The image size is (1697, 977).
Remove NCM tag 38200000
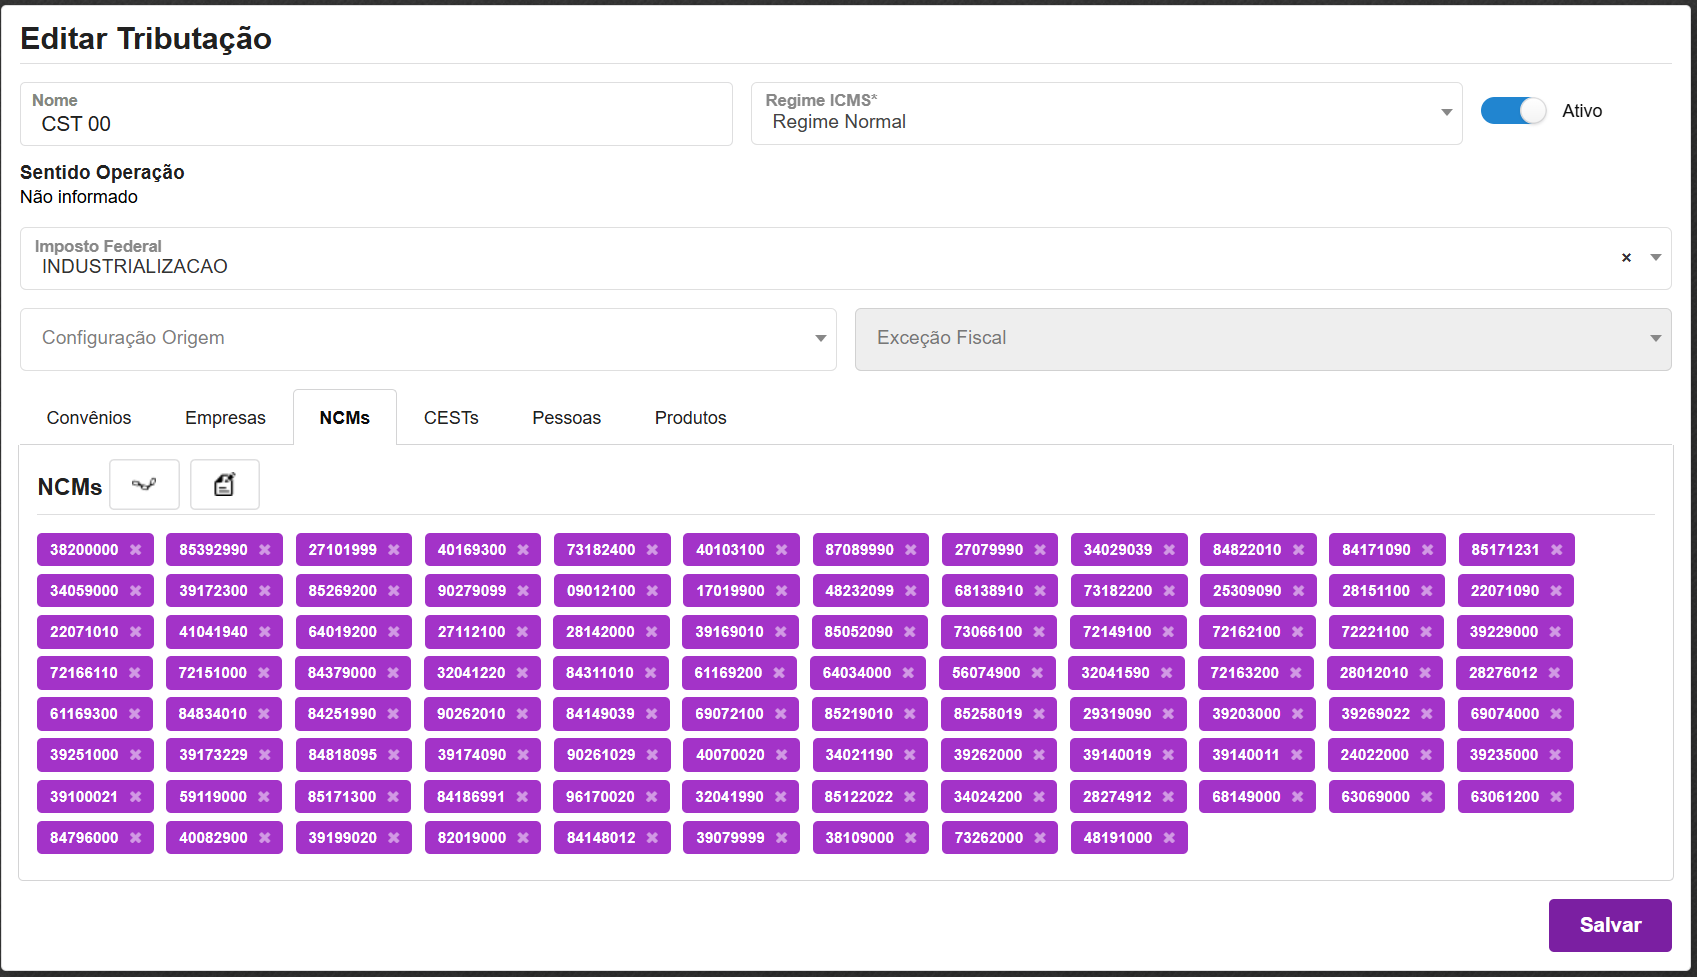click(x=136, y=550)
